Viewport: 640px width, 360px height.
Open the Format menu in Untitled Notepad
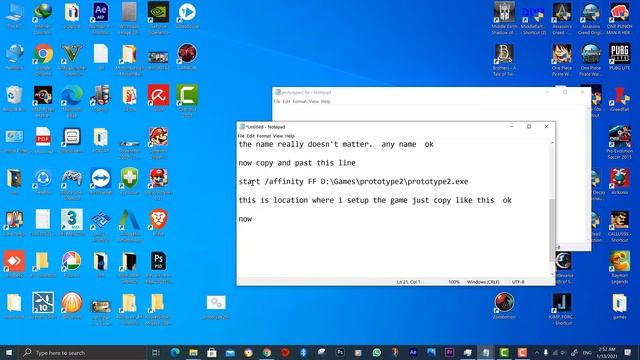coord(264,136)
